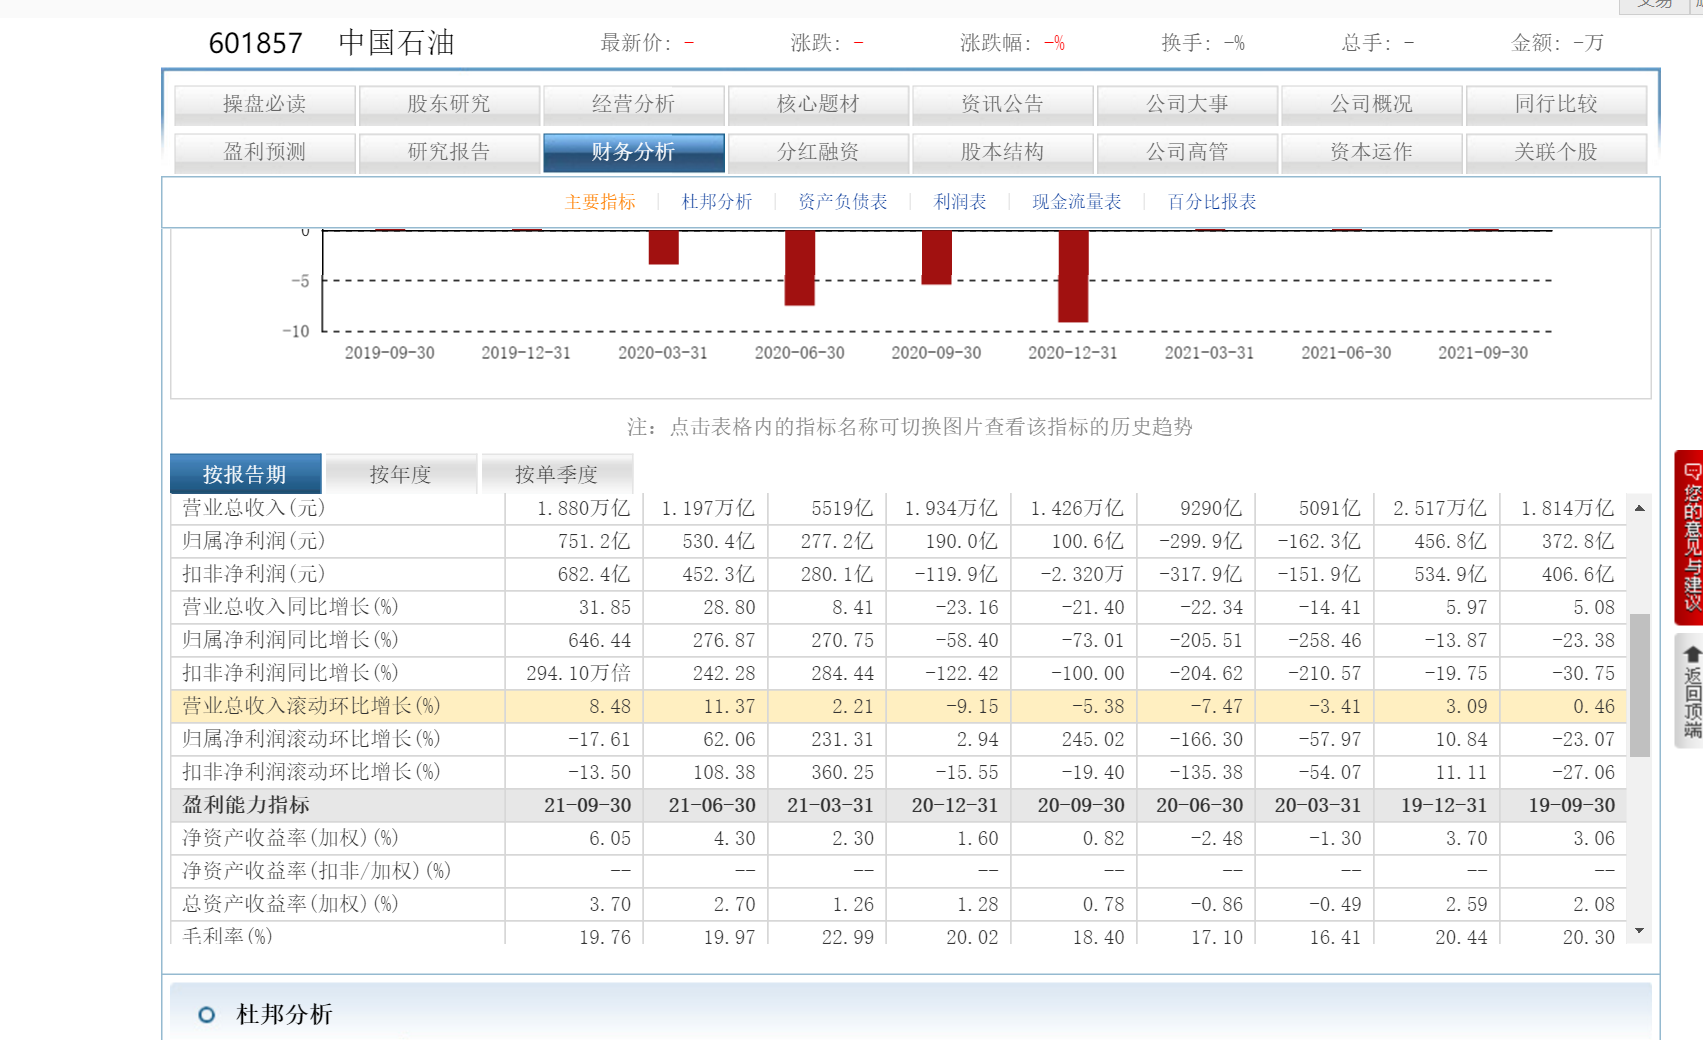Select the 资讯公告 tab
Viewport: 1703px width, 1040px height.
tap(1003, 104)
